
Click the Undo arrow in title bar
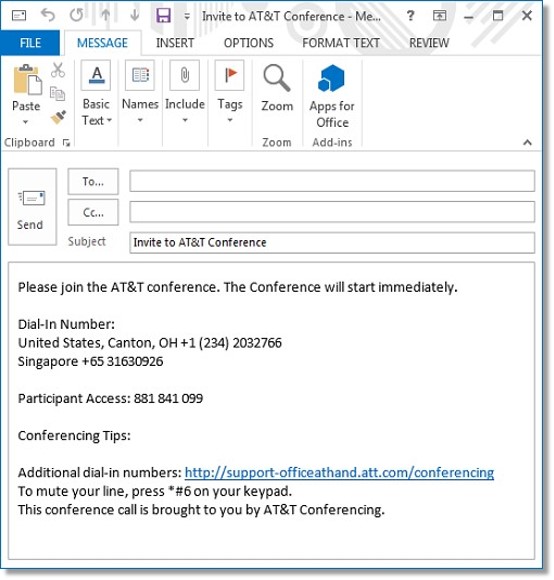[48, 16]
